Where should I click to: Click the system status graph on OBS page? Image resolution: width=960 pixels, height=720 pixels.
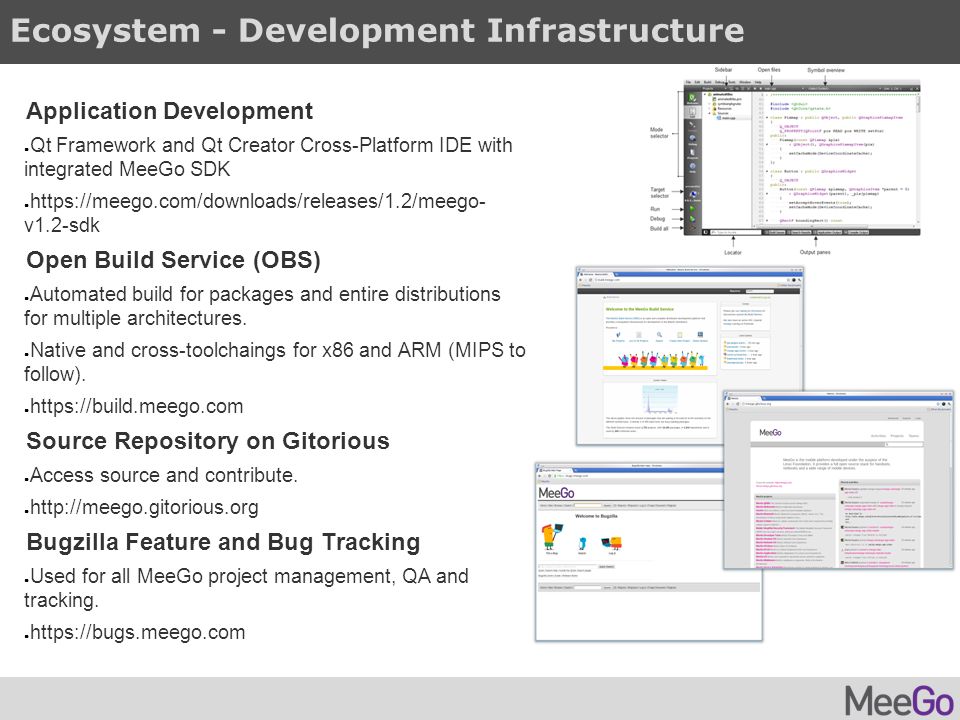[660, 399]
